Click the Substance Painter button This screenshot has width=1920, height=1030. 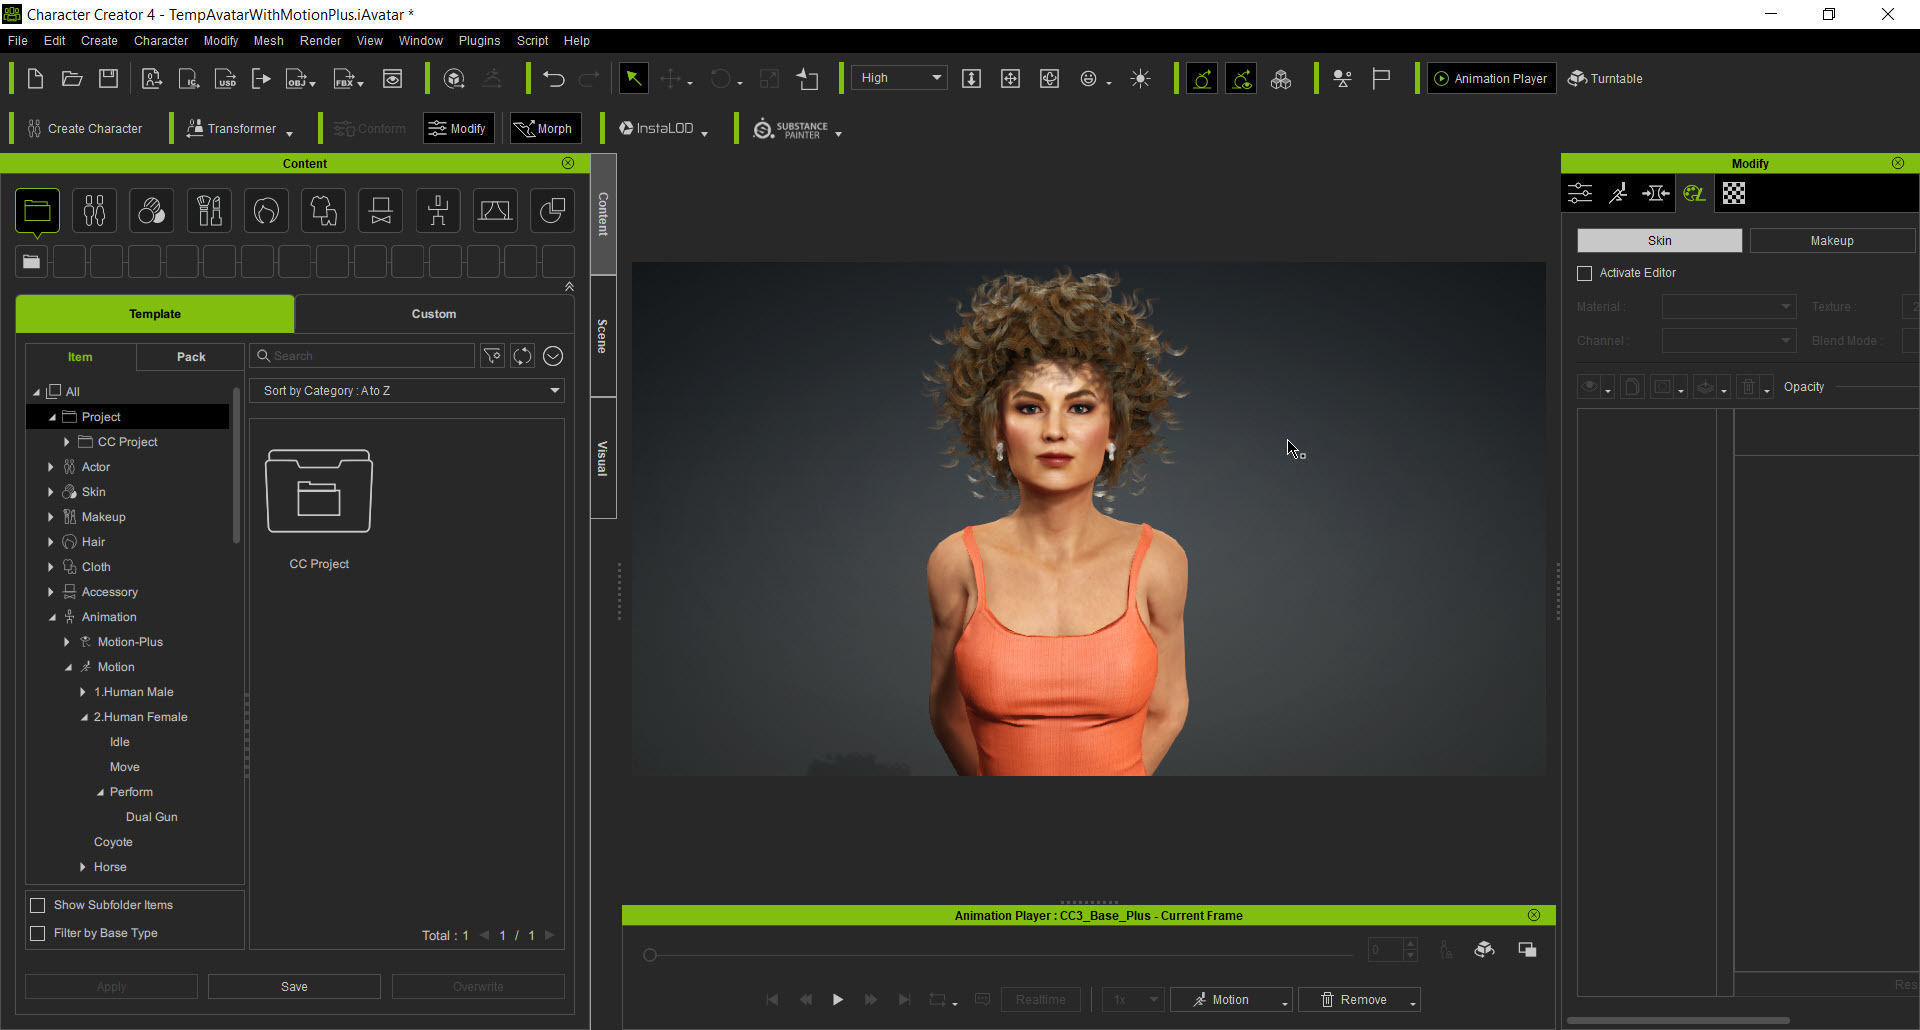[791, 129]
